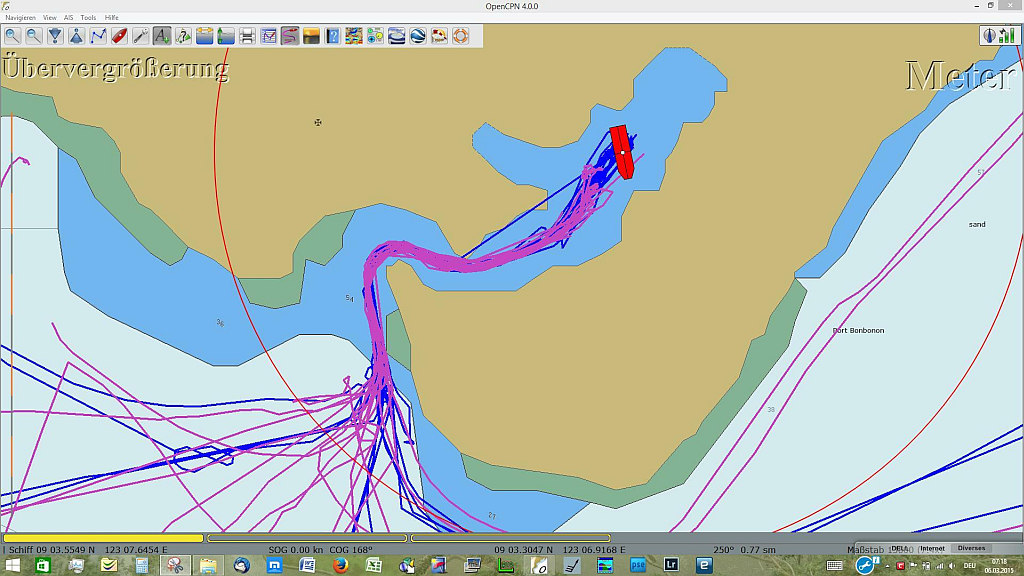
Task: Open the route creation tool
Action: tap(98, 36)
